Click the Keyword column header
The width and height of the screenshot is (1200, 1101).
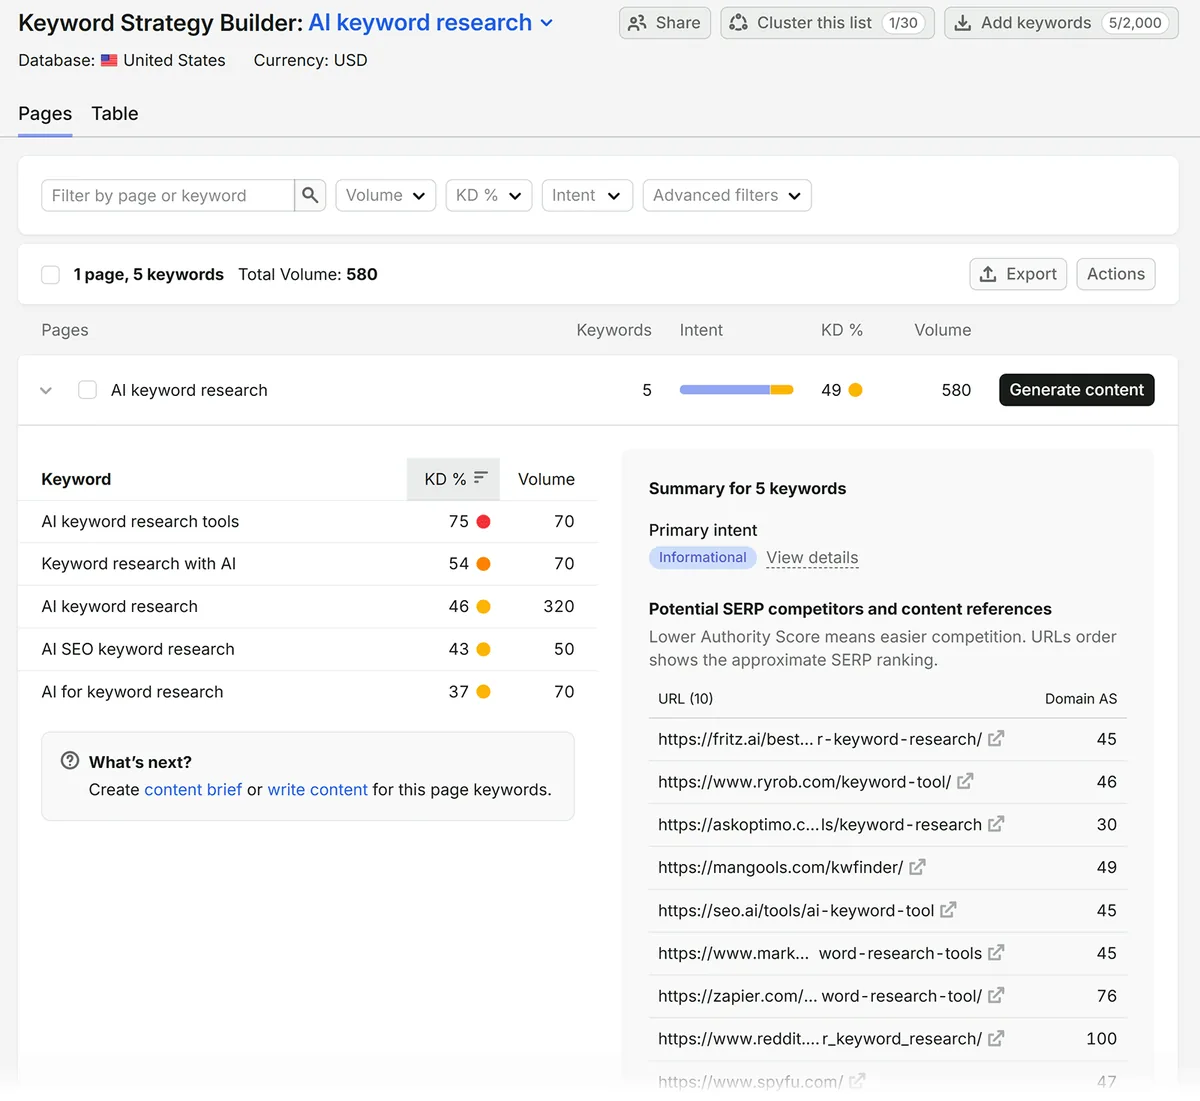[76, 479]
